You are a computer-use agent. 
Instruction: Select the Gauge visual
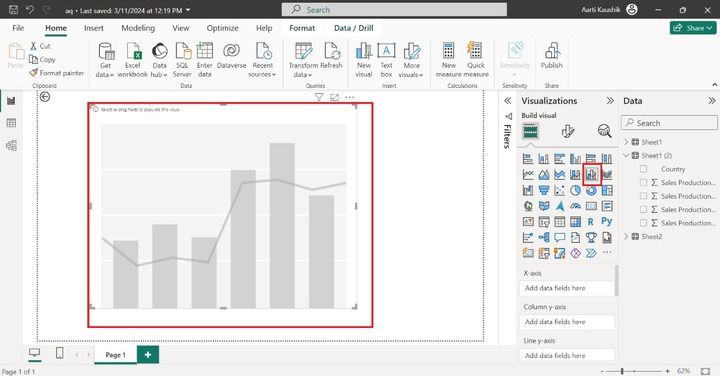click(575, 206)
